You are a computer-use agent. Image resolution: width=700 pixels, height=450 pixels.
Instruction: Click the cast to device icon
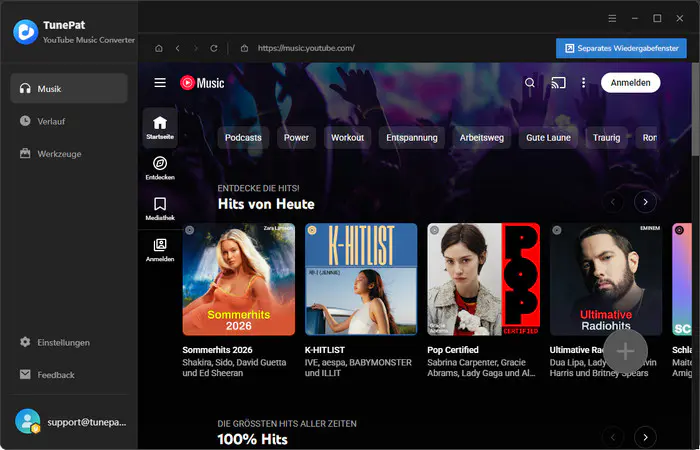tap(558, 83)
